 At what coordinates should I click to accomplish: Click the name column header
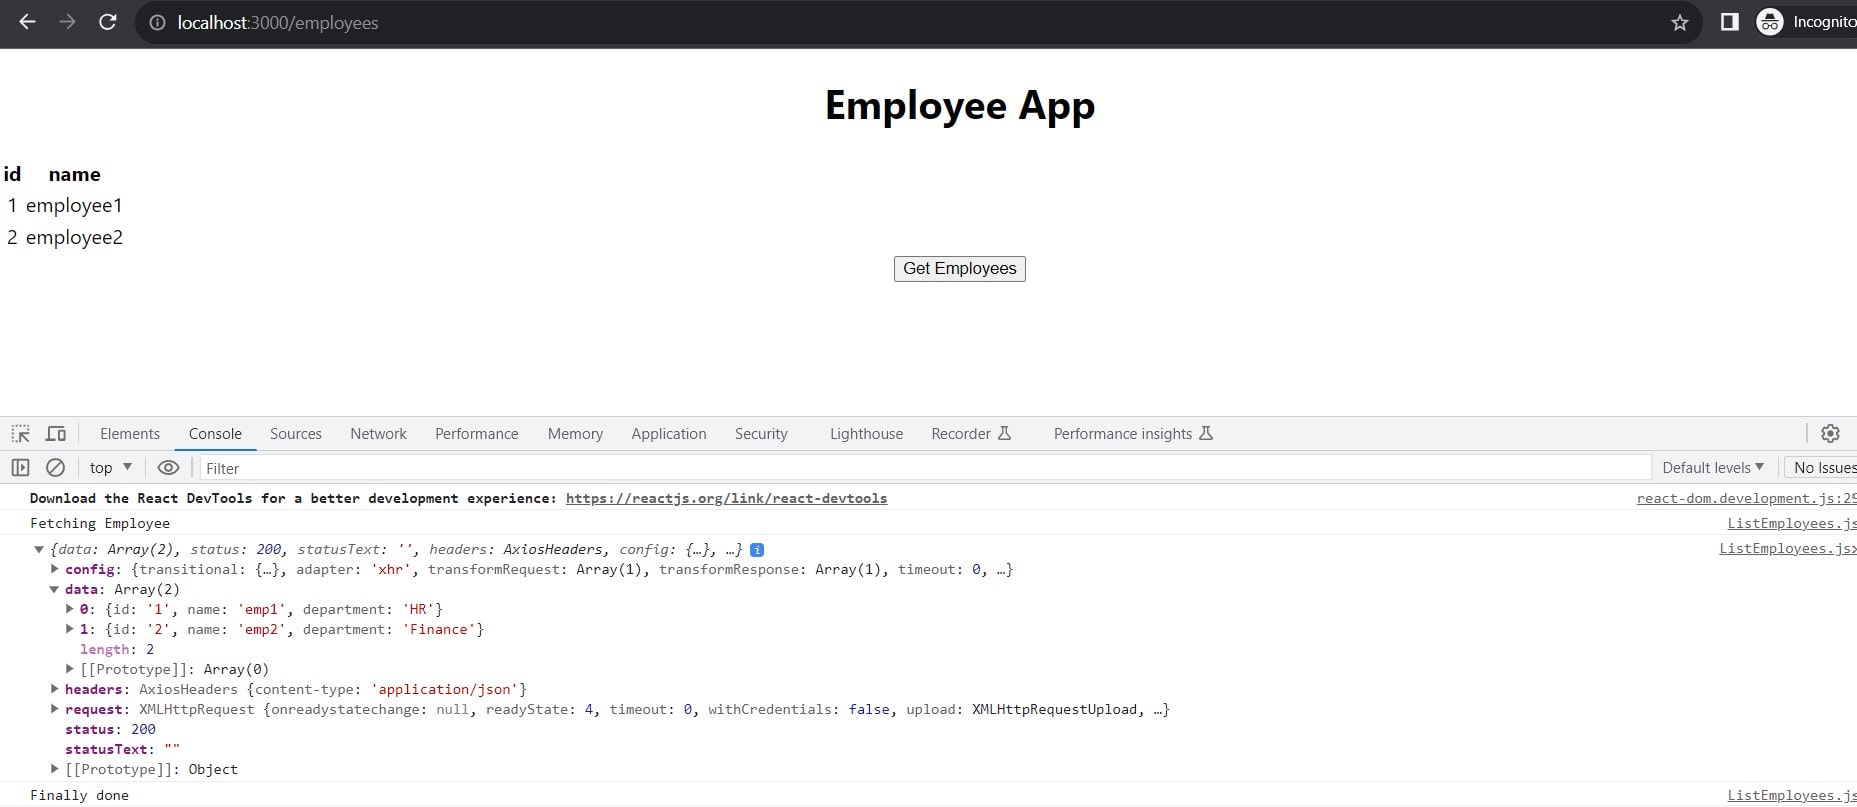pos(74,174)
